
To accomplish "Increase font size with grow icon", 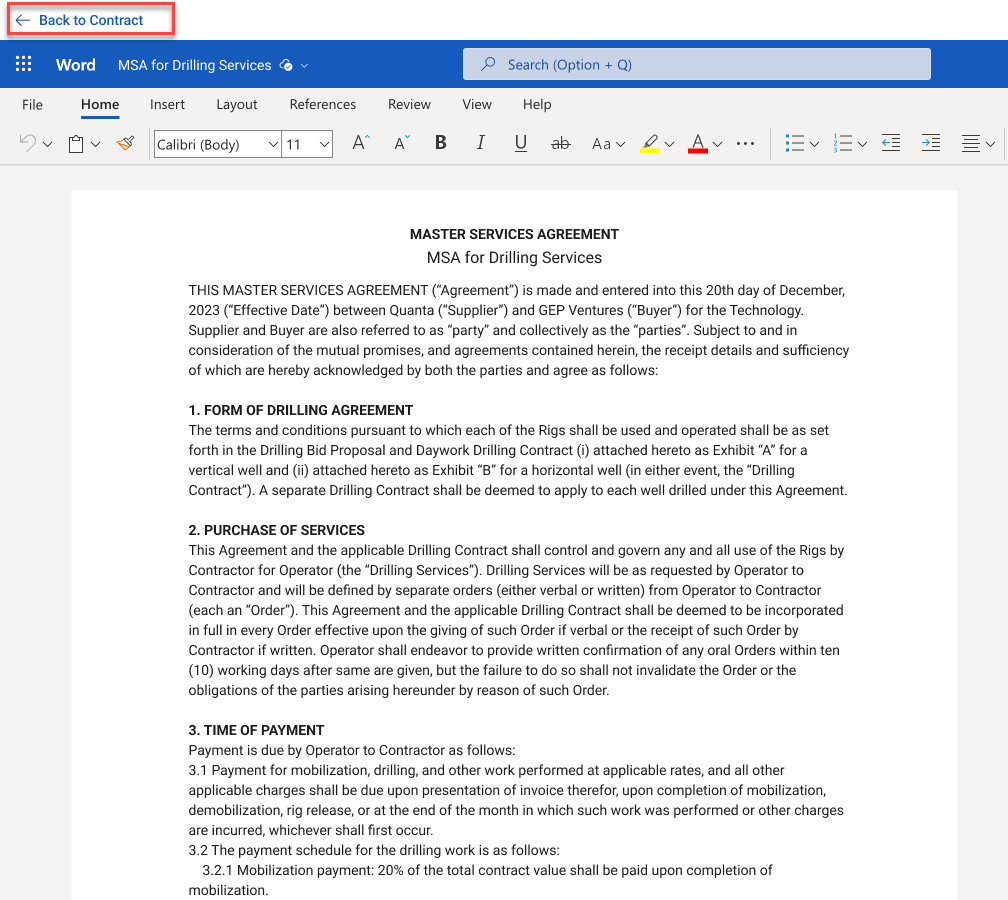I will (361, 144).
